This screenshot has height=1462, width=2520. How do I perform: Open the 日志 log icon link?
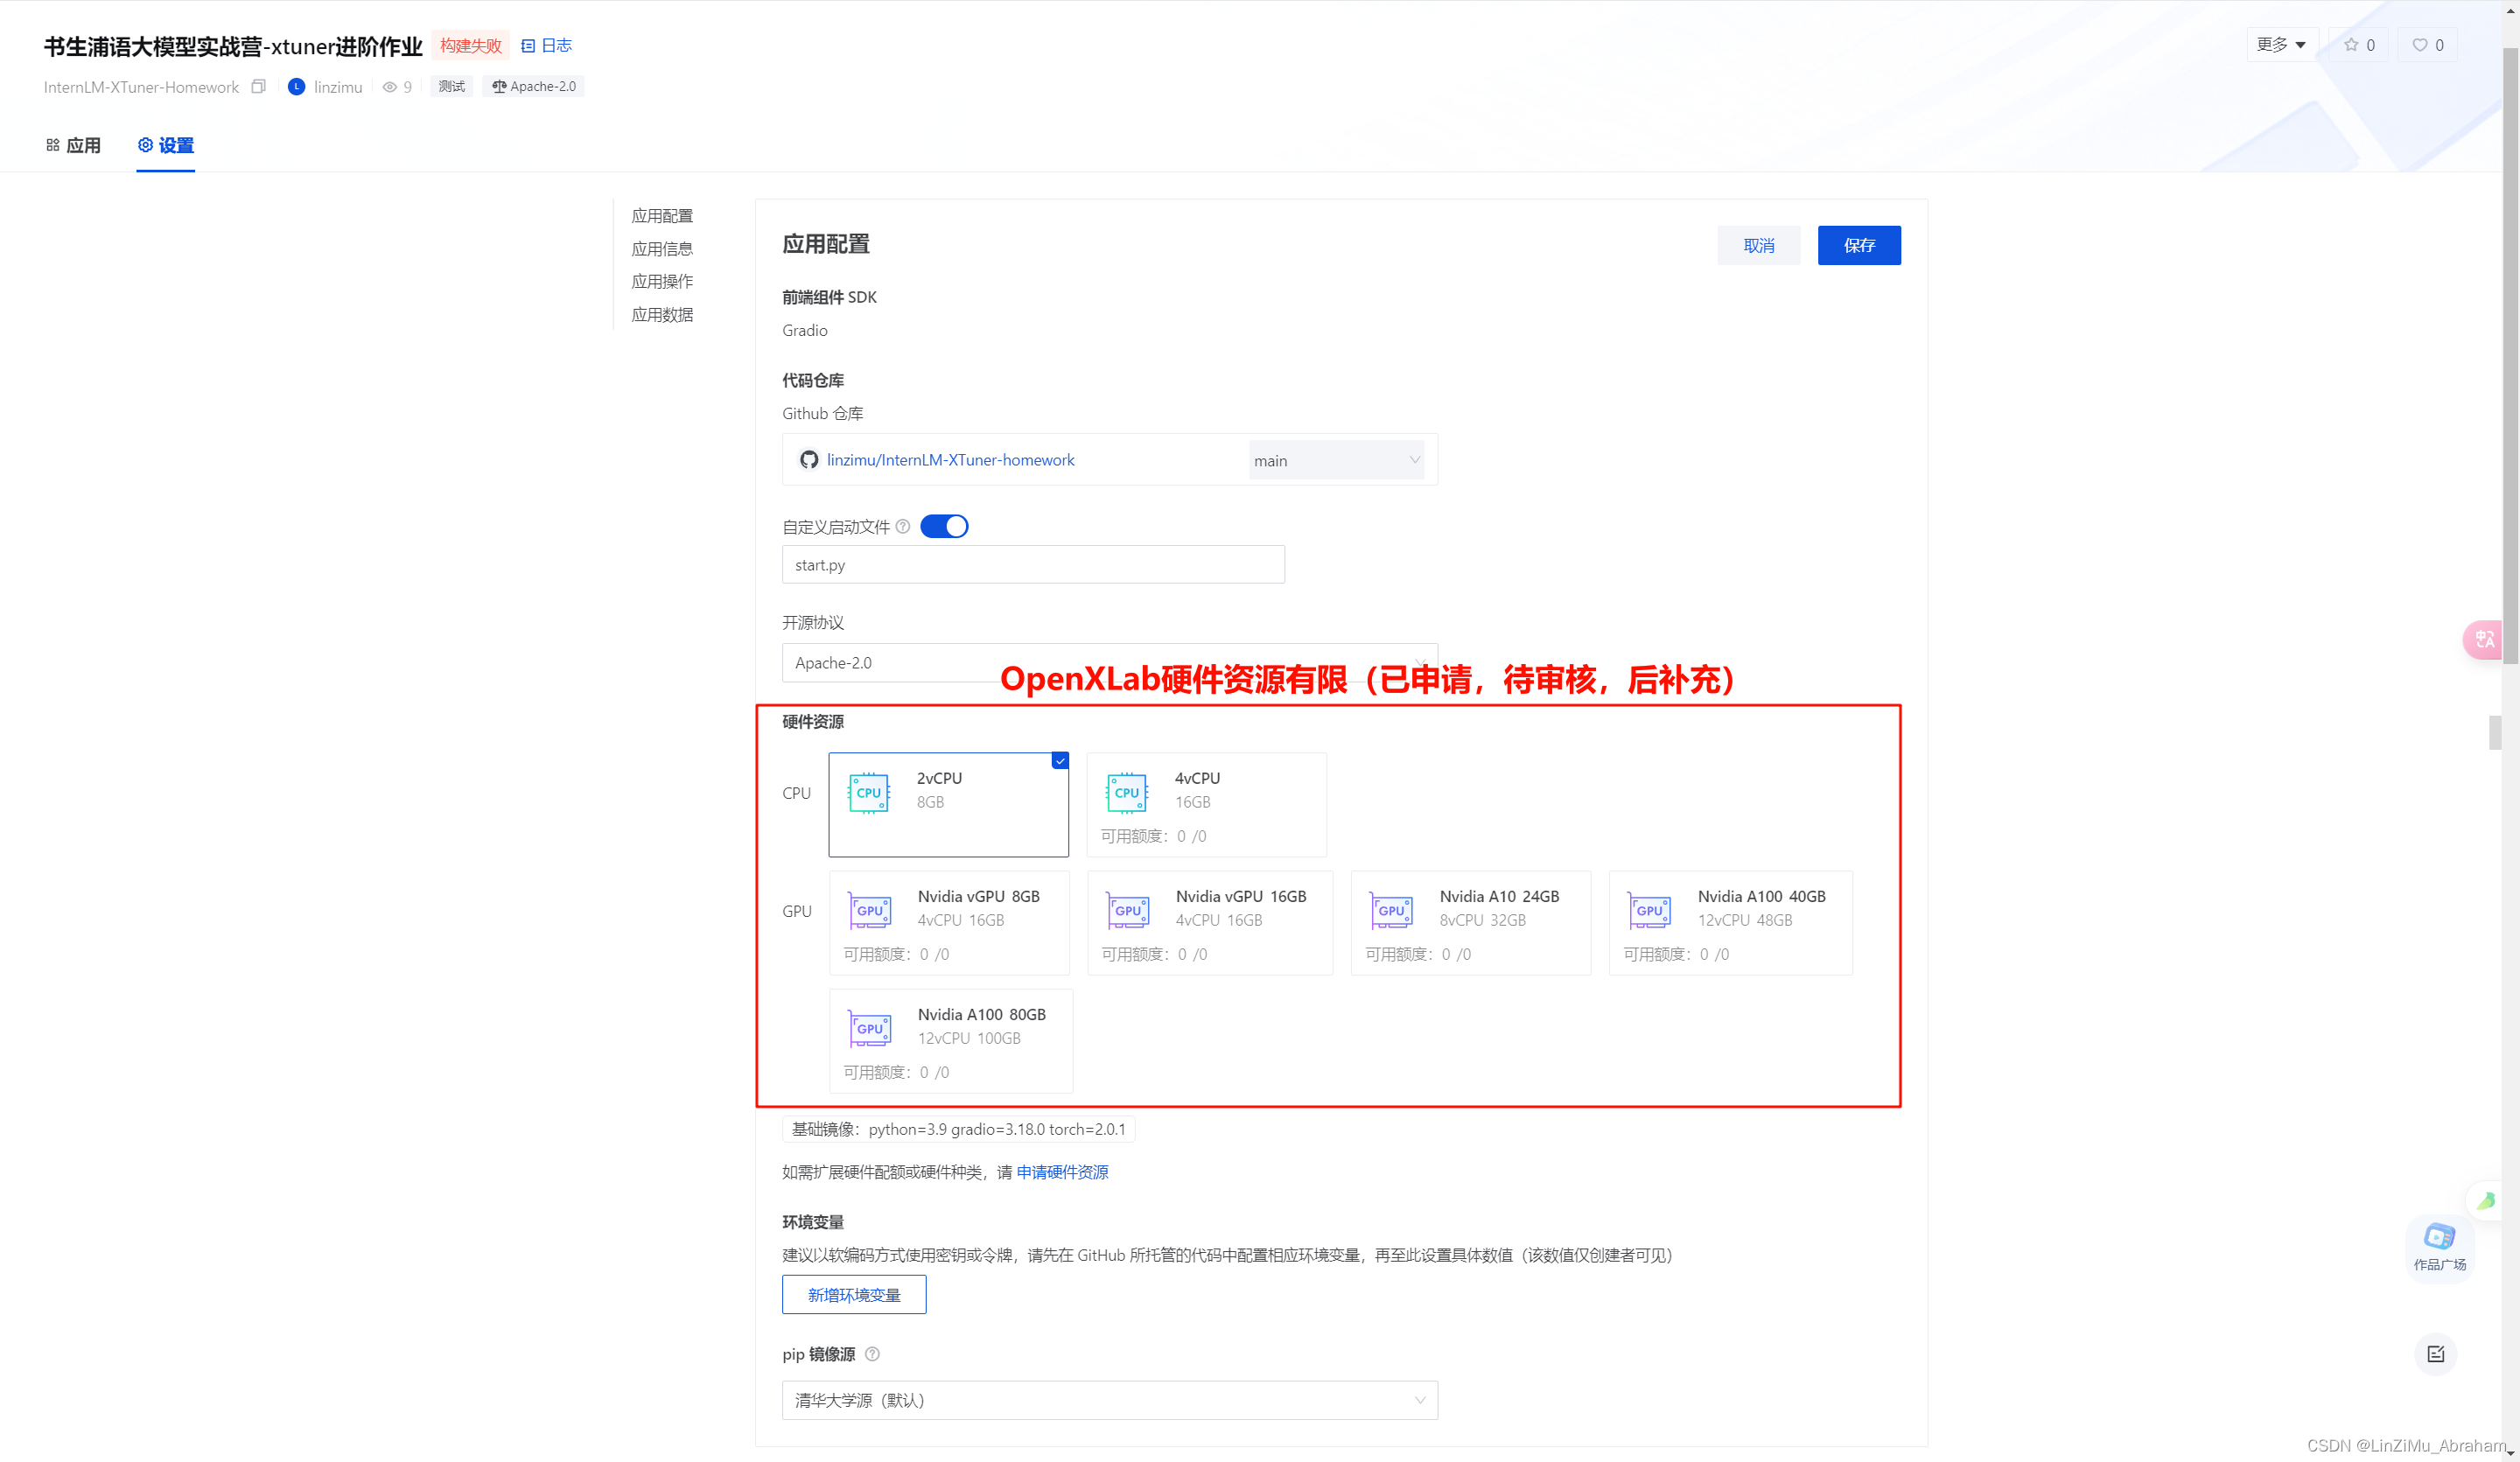pos(546,45)
